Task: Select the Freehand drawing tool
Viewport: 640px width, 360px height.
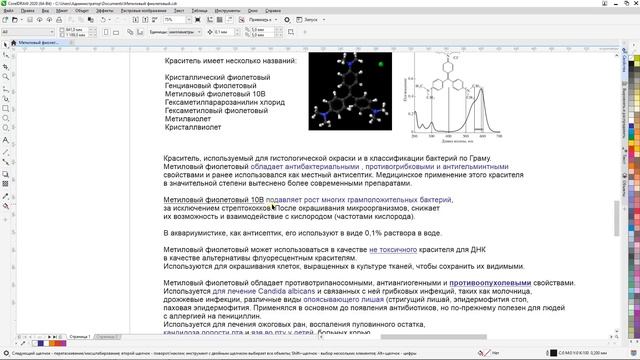Action: (x=5, y=89)
